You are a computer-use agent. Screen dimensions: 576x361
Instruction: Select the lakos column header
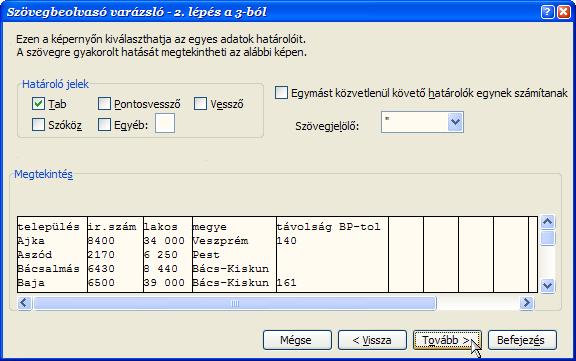coord(161,227)
